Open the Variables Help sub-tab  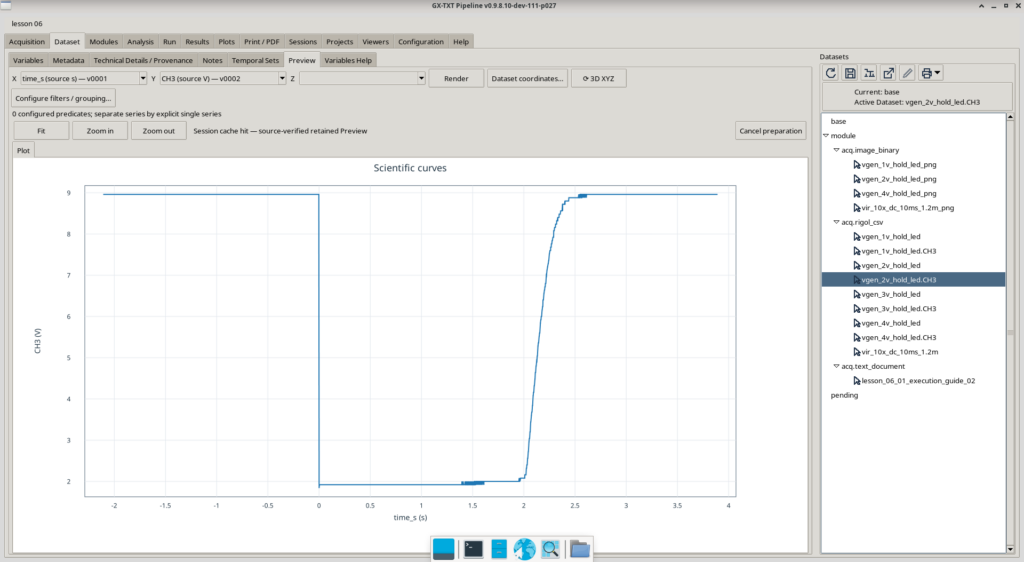point(348,60)
